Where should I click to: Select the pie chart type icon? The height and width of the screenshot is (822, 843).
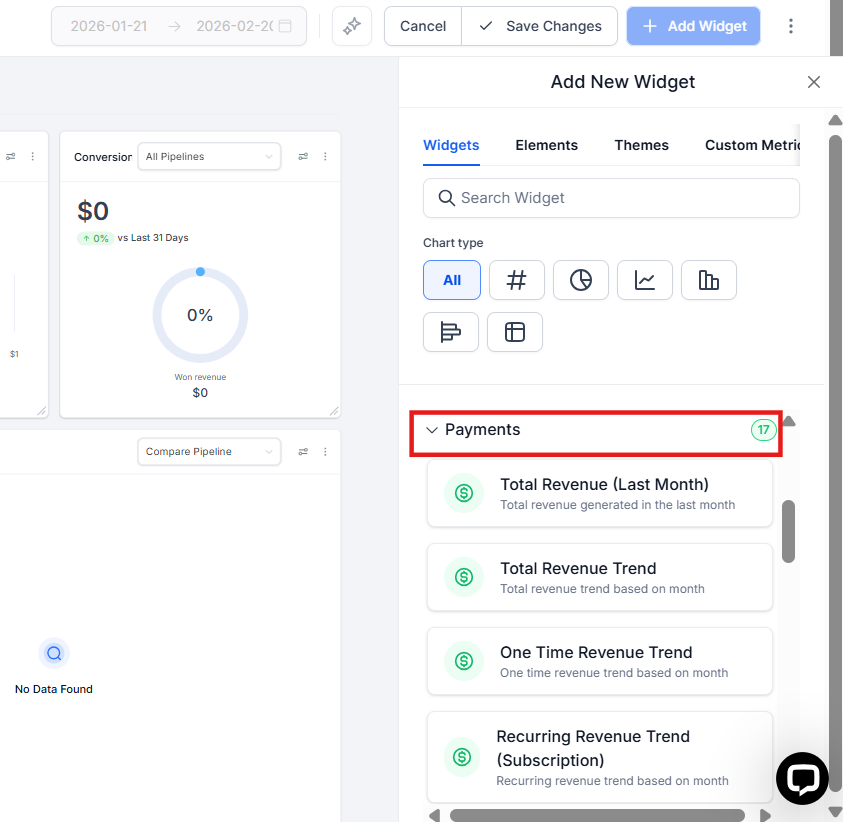tap(580, 280)
